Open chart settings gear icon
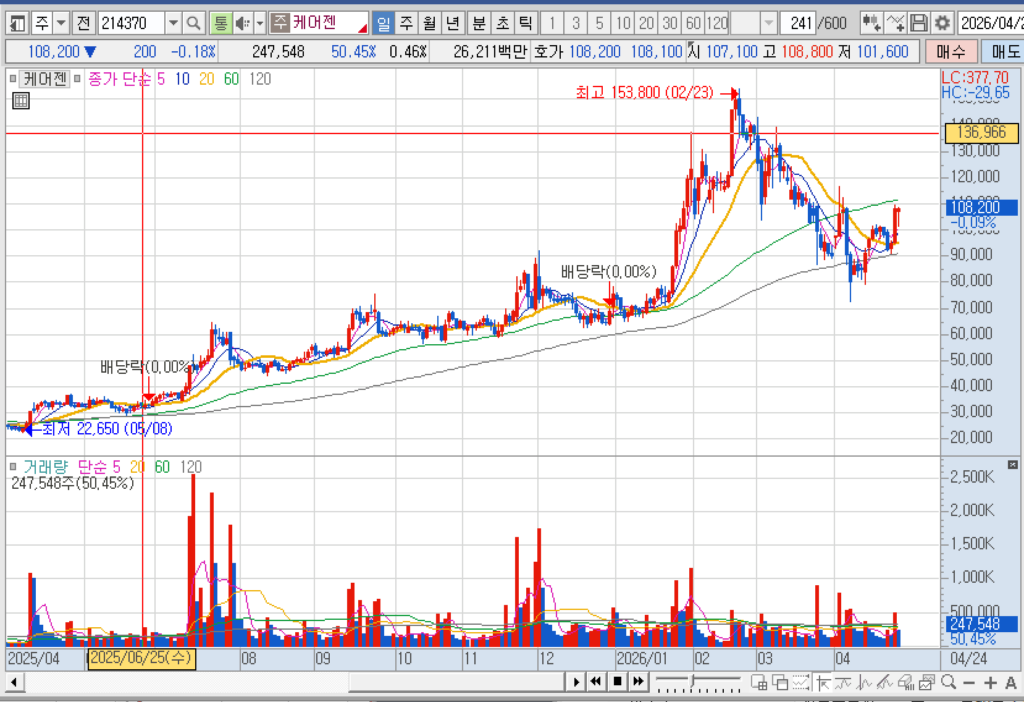The width and height of the screenshot is (1024, 702). 942,24
